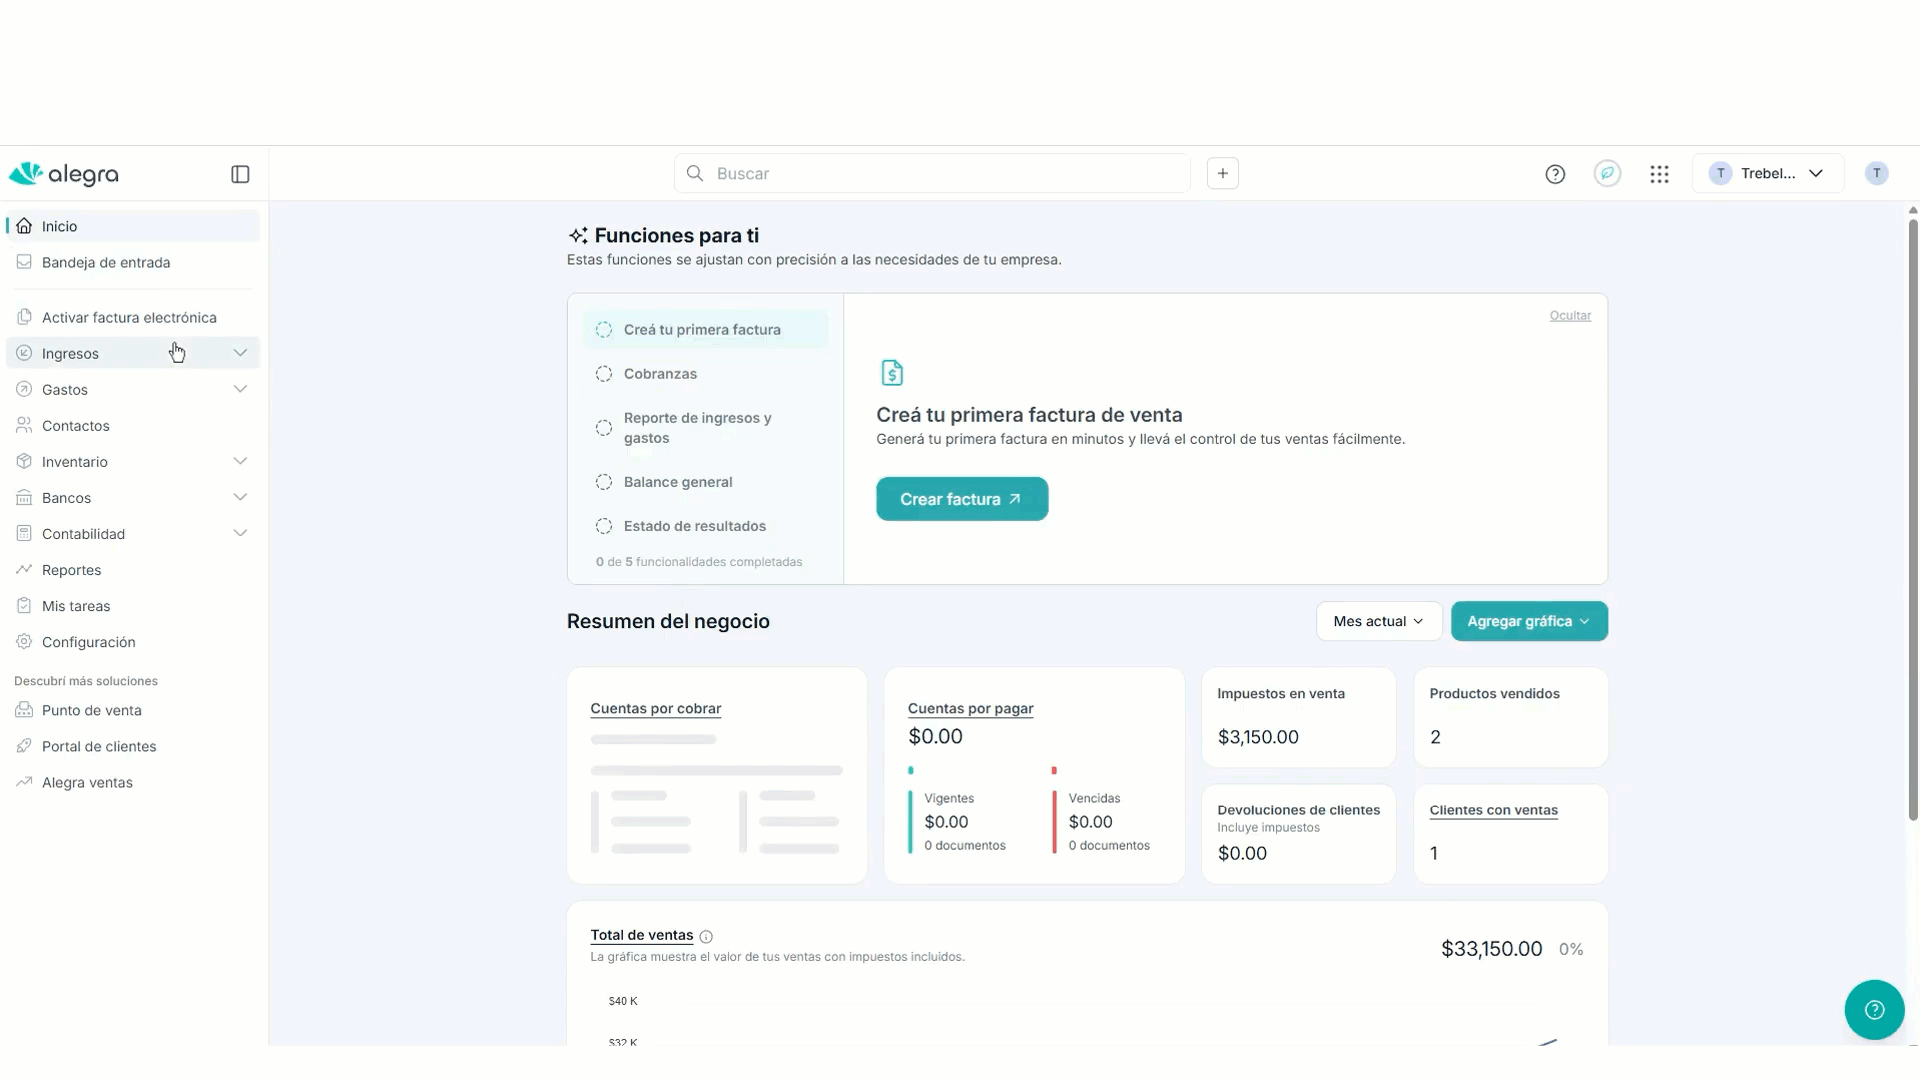Go to Inicio in sidebar

click(x=133, y=226)
